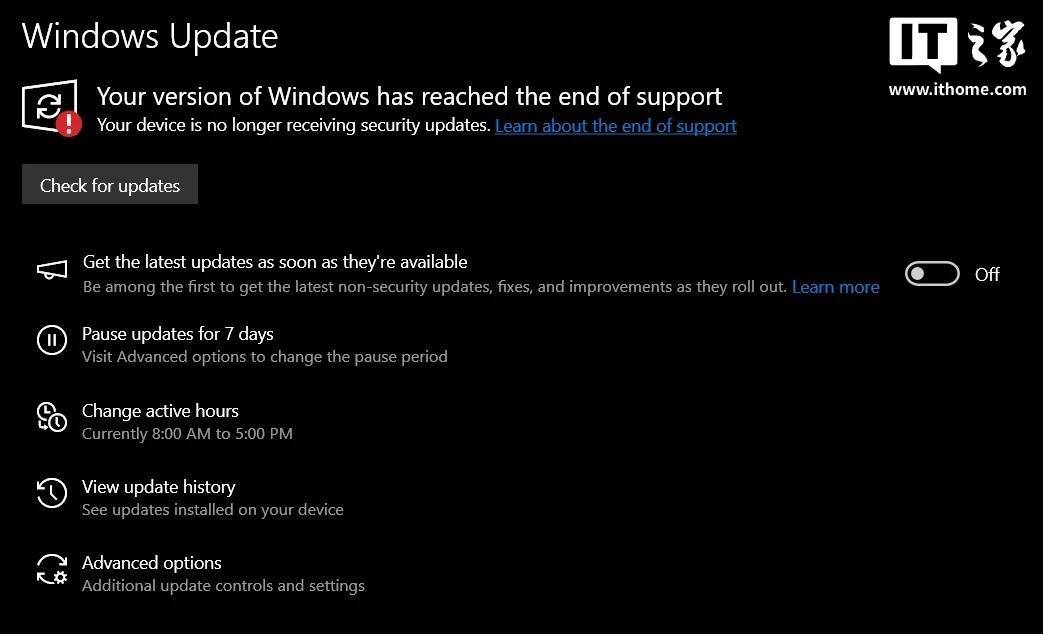The image size is (1043, 634).
Task: Click the Windows Update page heading
Action: (x=150, y=36)
